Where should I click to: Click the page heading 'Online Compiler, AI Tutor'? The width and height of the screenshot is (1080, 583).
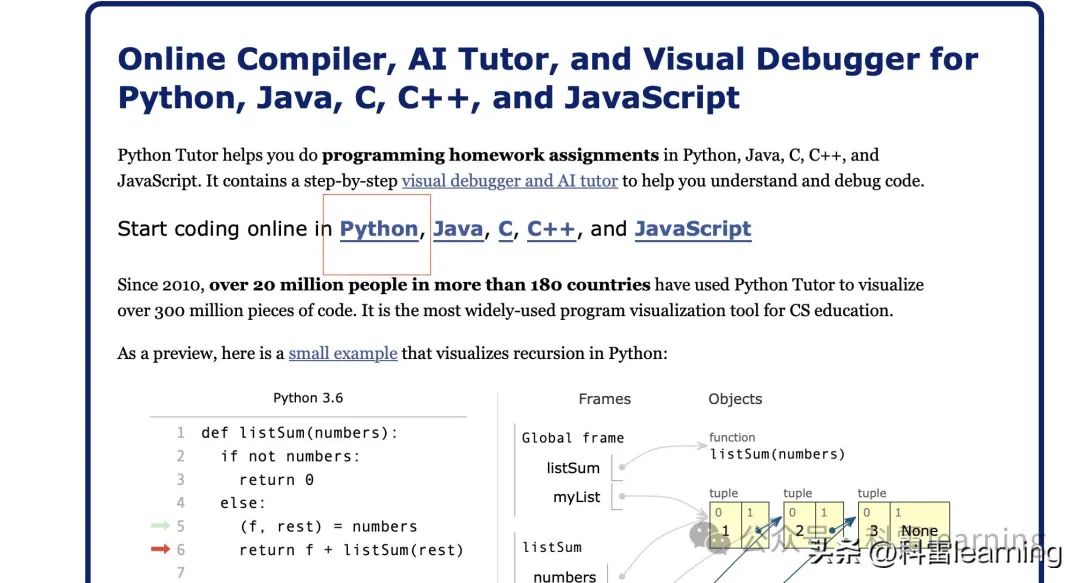coord(548,78)
